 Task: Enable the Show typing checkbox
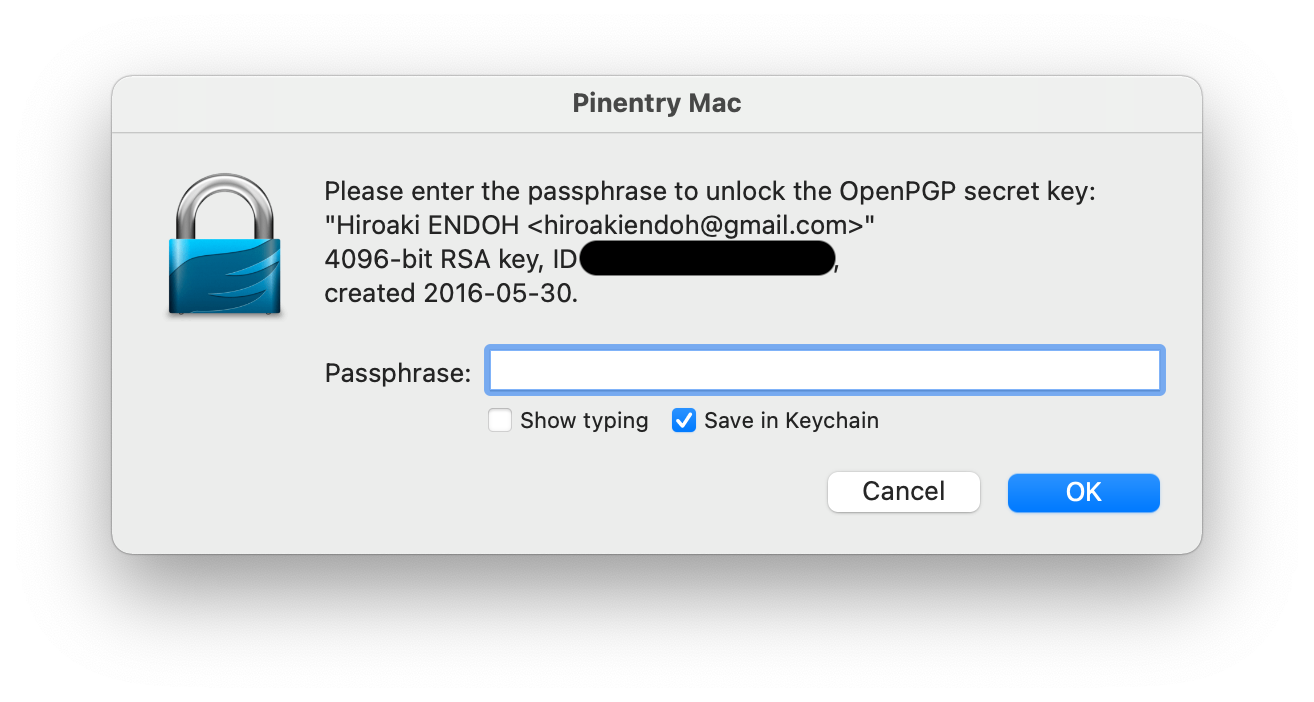coord(500,420)
